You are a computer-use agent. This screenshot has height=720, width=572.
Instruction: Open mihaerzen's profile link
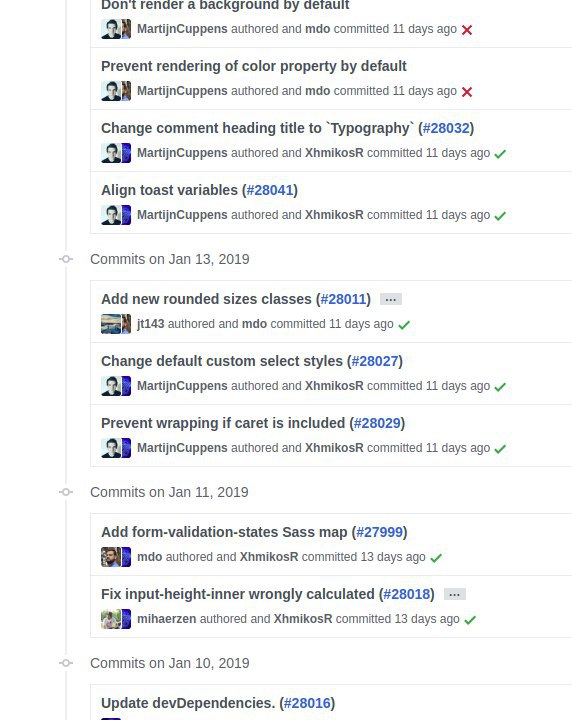point(167,619)
